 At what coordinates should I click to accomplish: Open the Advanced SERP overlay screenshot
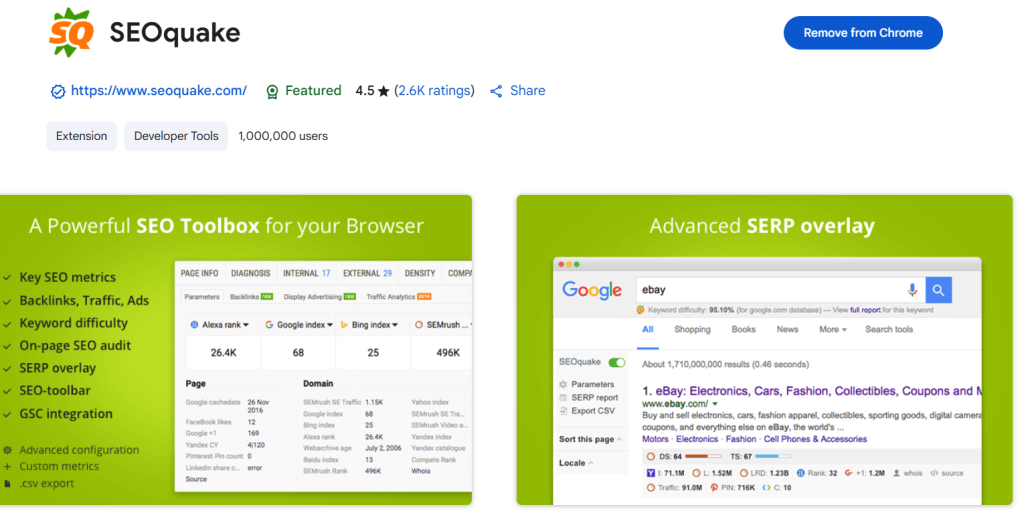(x=764, y=350)
